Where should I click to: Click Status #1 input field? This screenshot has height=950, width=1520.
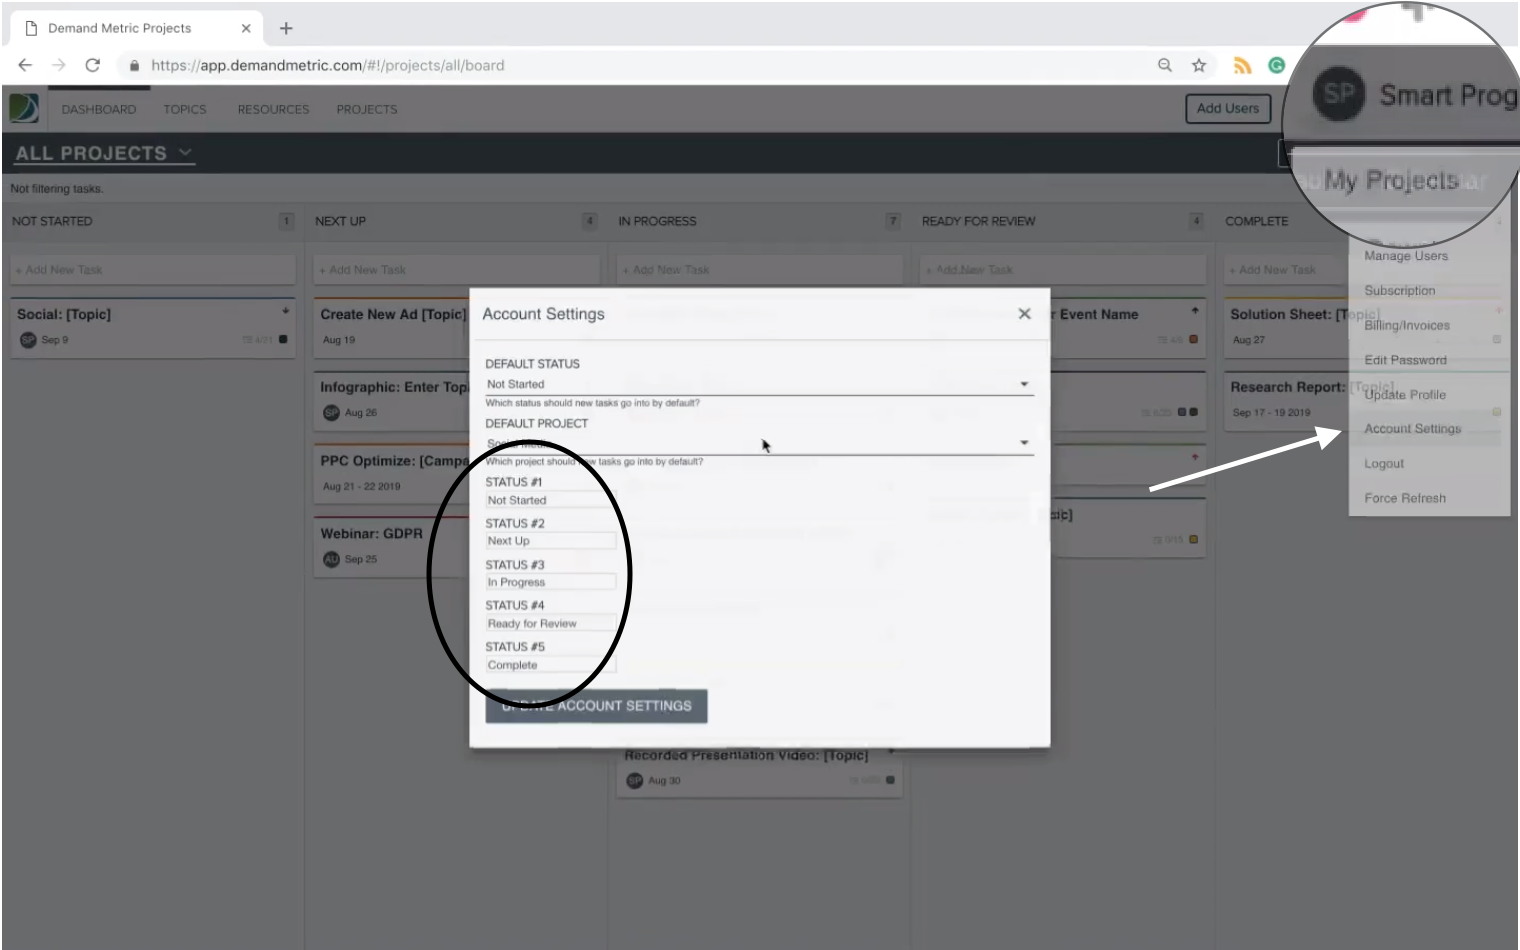(x=551, y=500)
